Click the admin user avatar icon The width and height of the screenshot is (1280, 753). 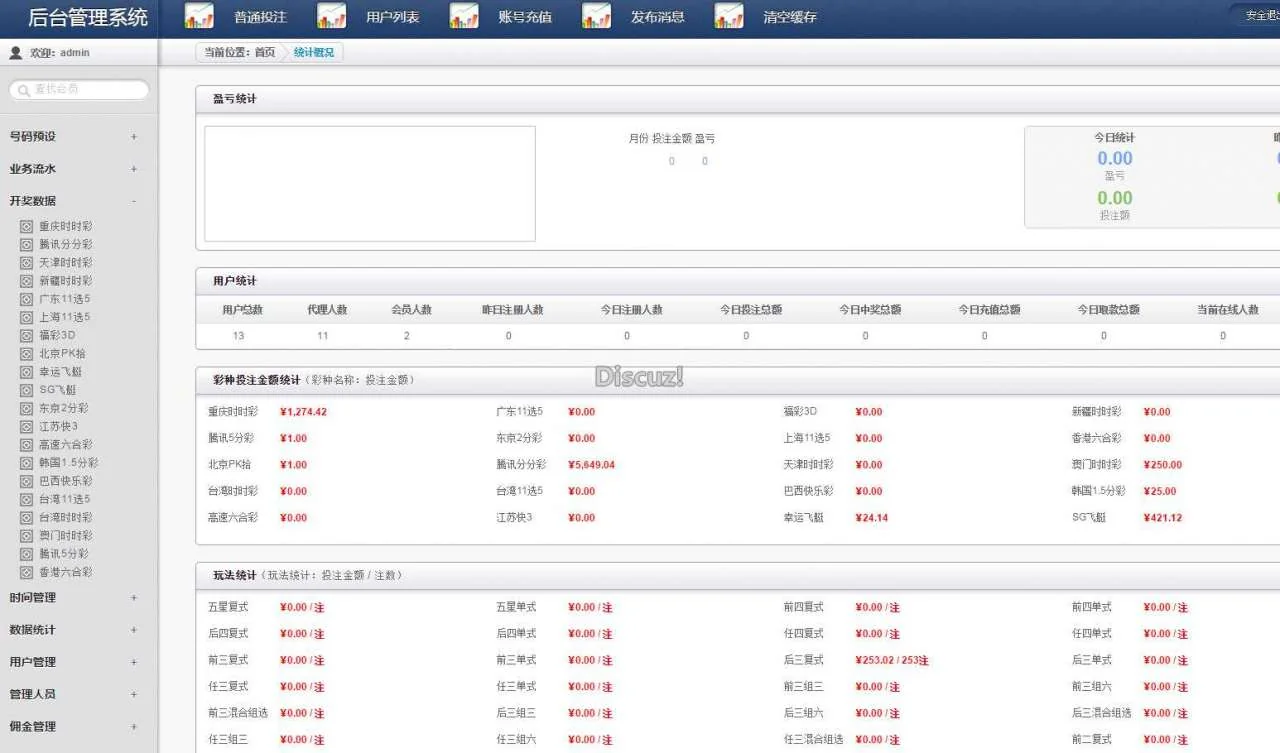click(x=16, y=53)
